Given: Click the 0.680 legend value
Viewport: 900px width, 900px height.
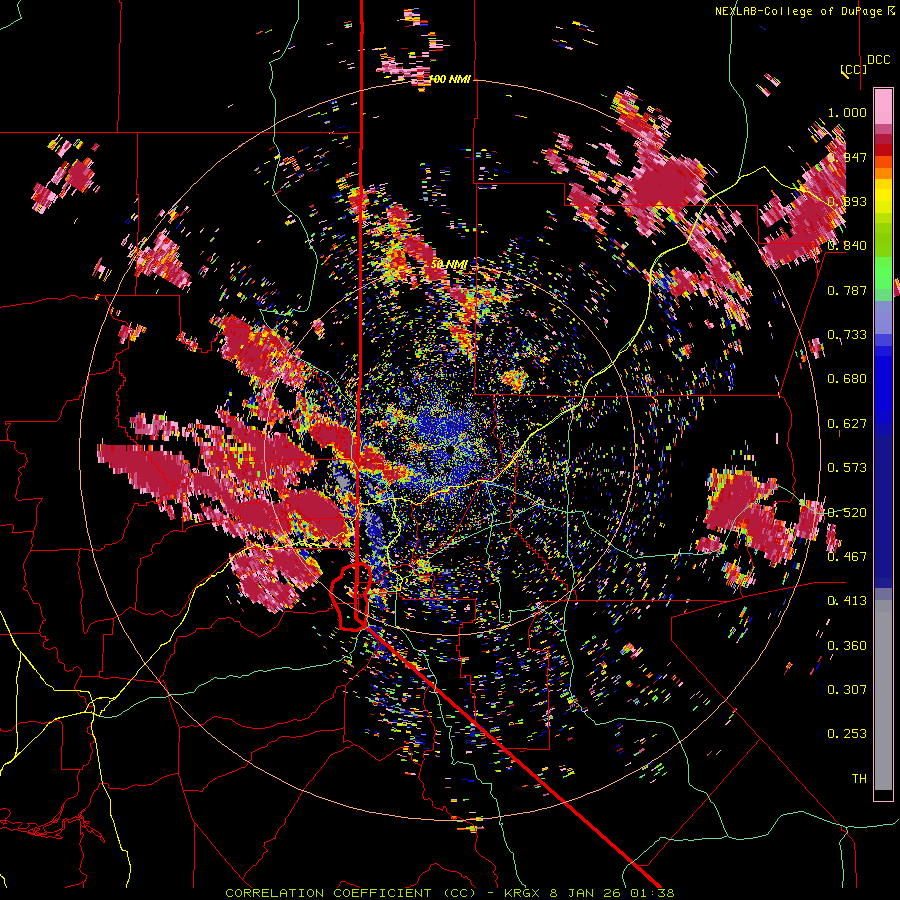Looking at the screenshot, I should click(847, 379).
